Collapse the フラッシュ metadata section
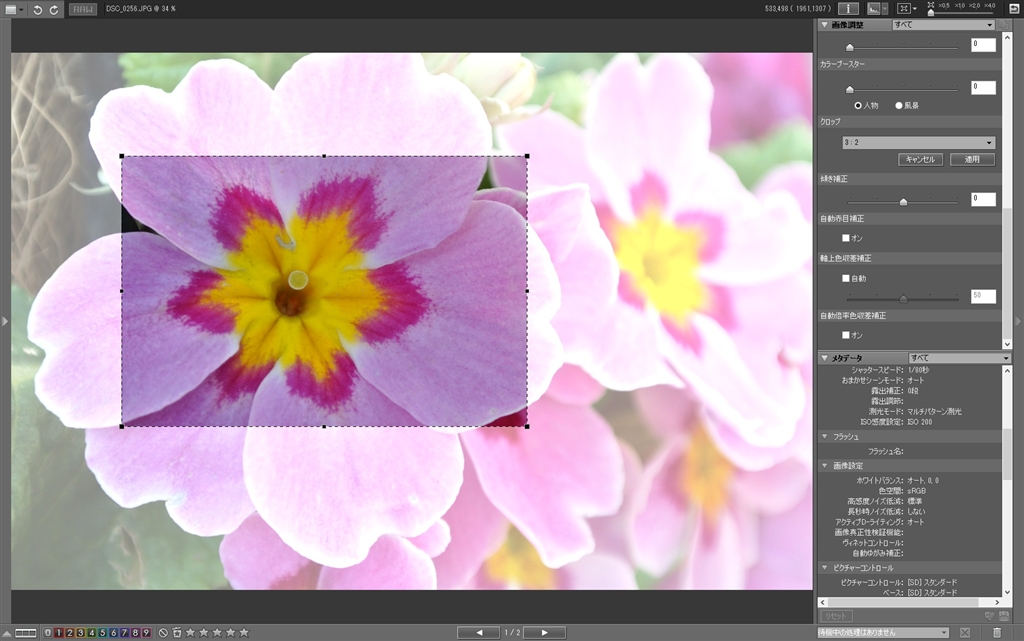Screen dimensions: 1024x641 click(824, 436)
